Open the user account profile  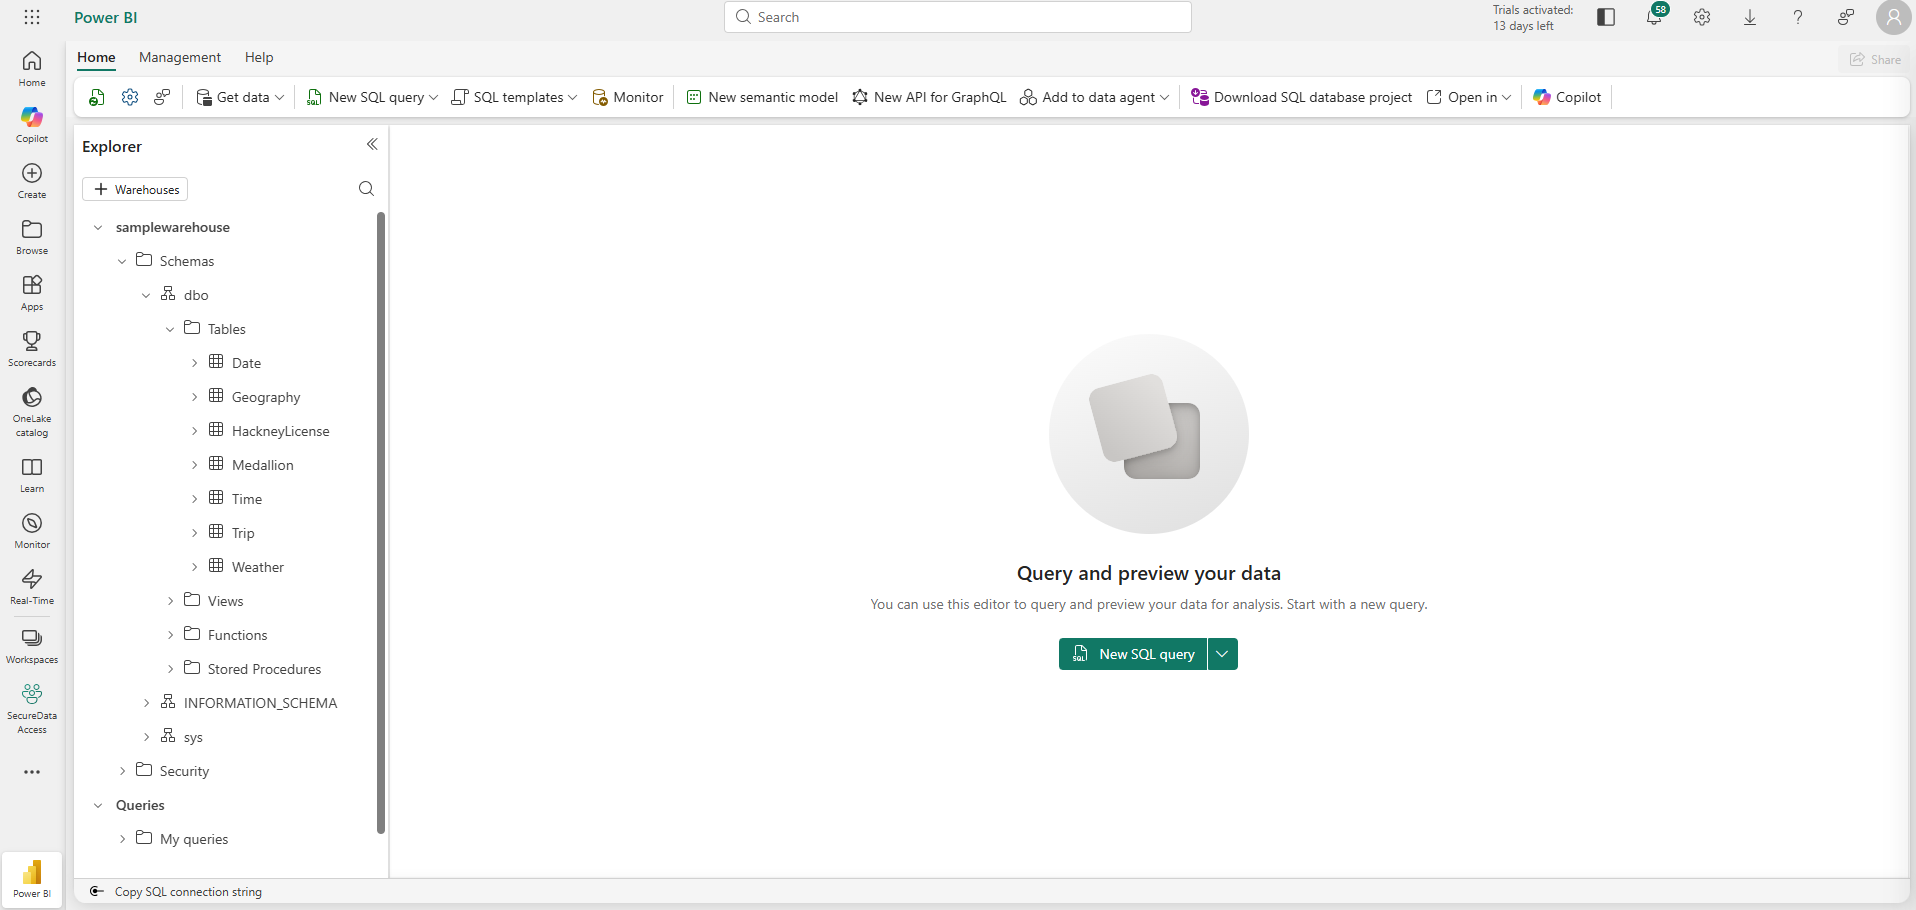[x=1894, y=17]
